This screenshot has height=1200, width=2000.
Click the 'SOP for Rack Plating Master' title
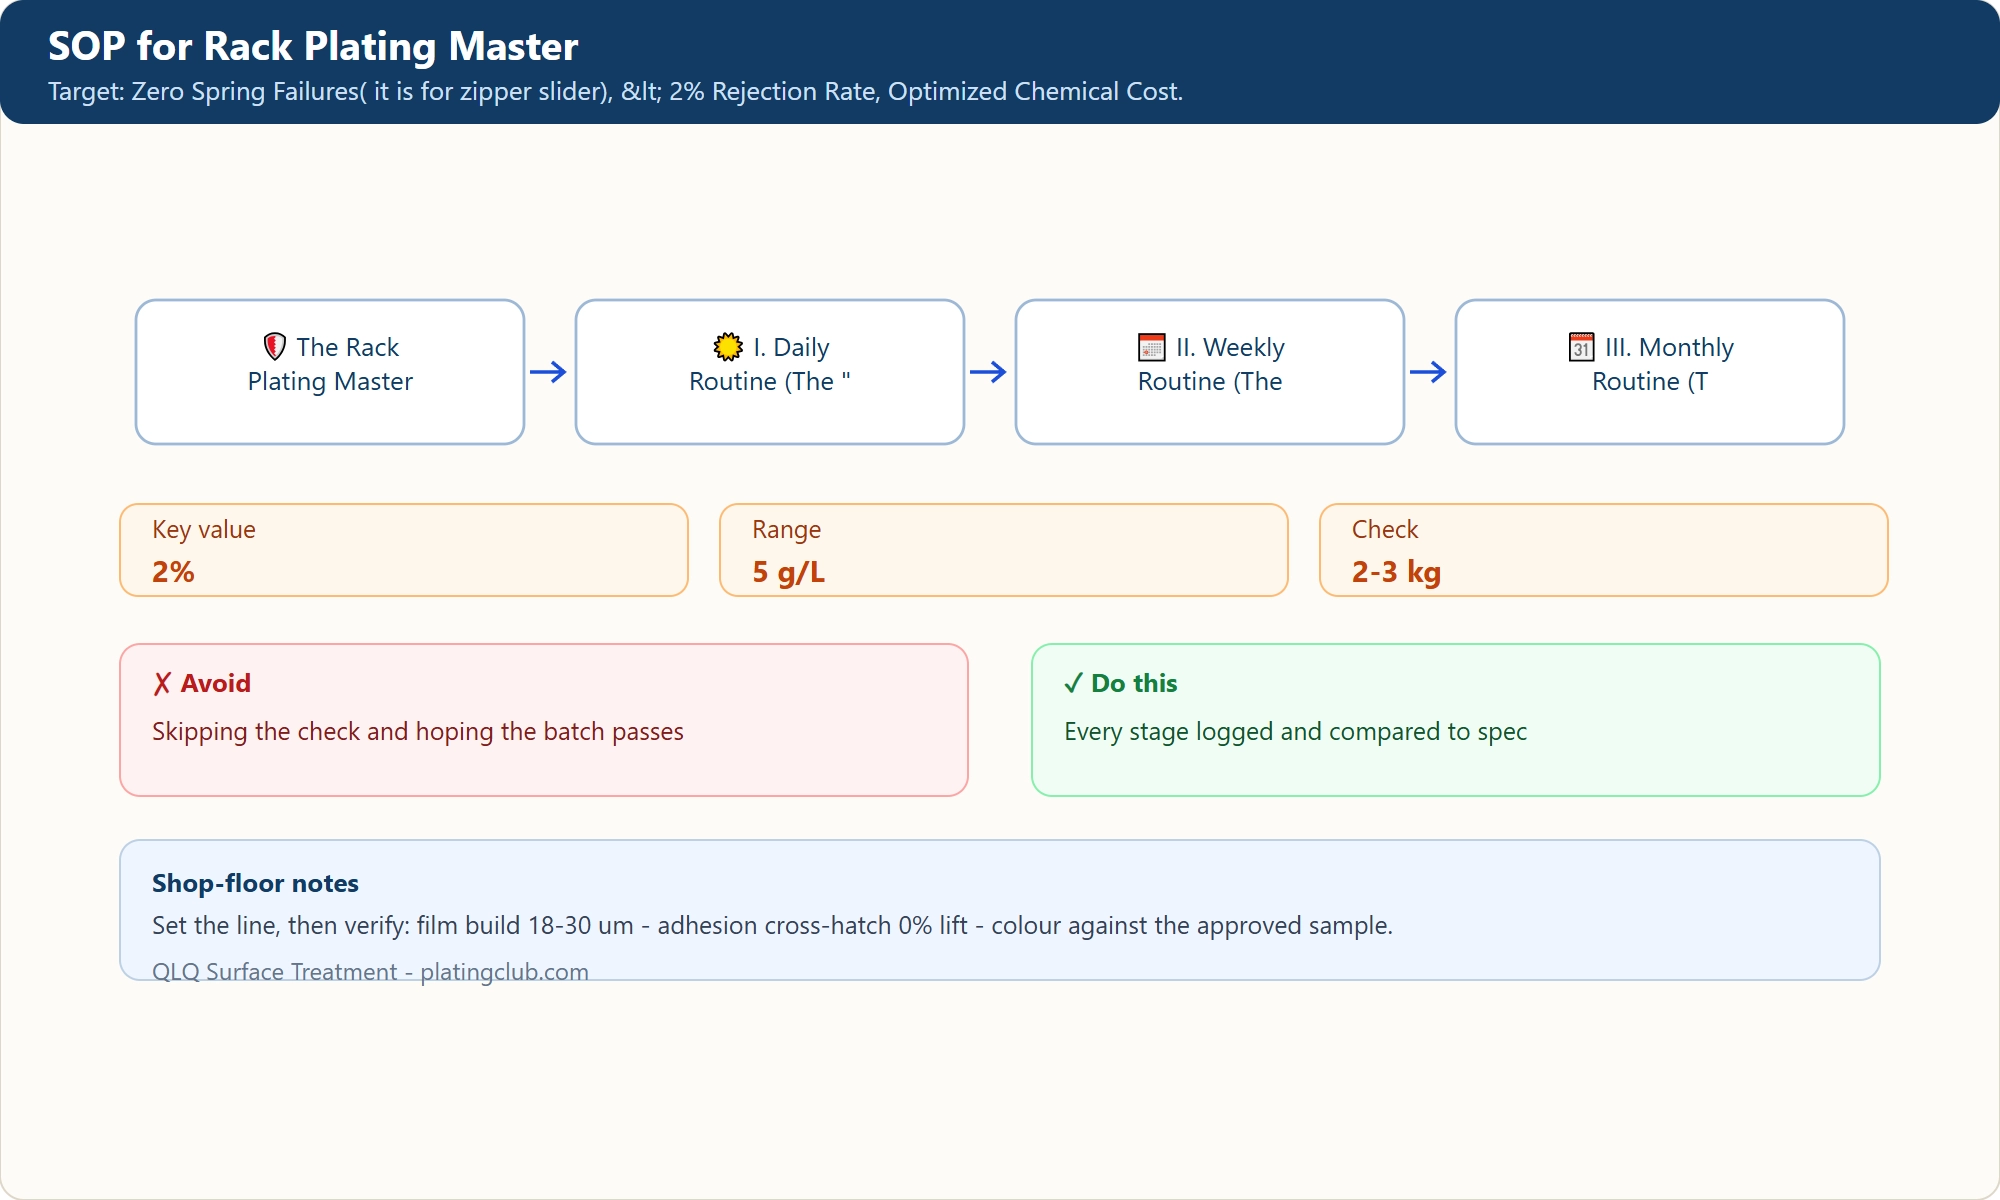coord(313,47)
